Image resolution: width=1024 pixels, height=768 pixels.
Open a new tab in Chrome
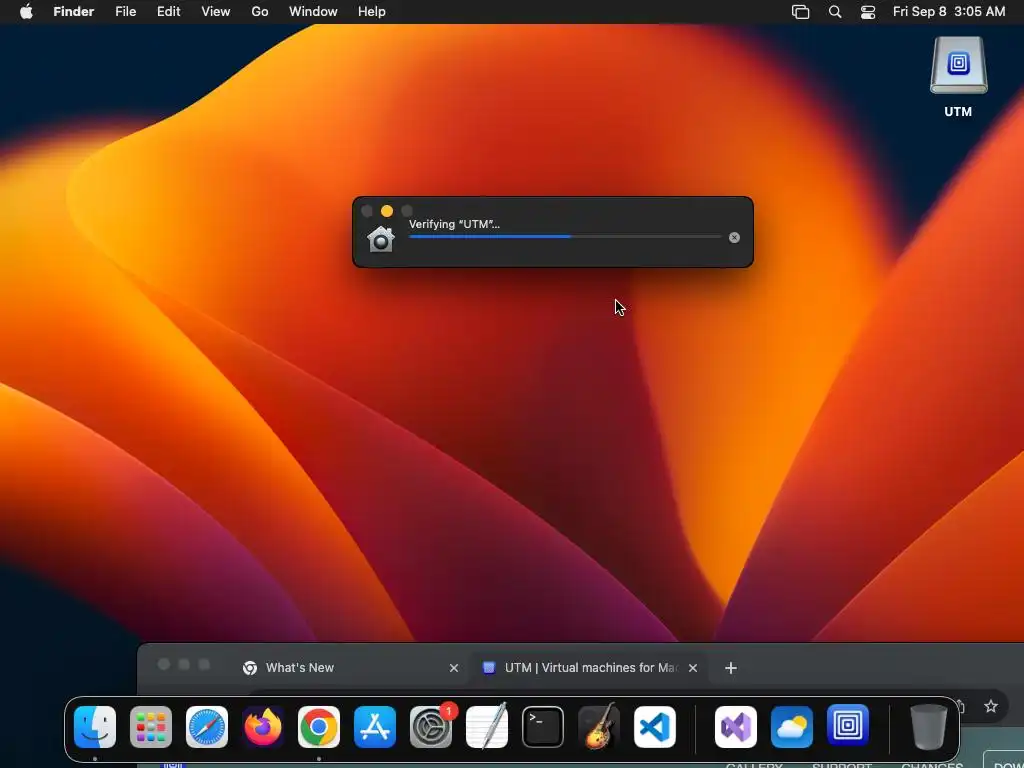(x=731, y=668)
